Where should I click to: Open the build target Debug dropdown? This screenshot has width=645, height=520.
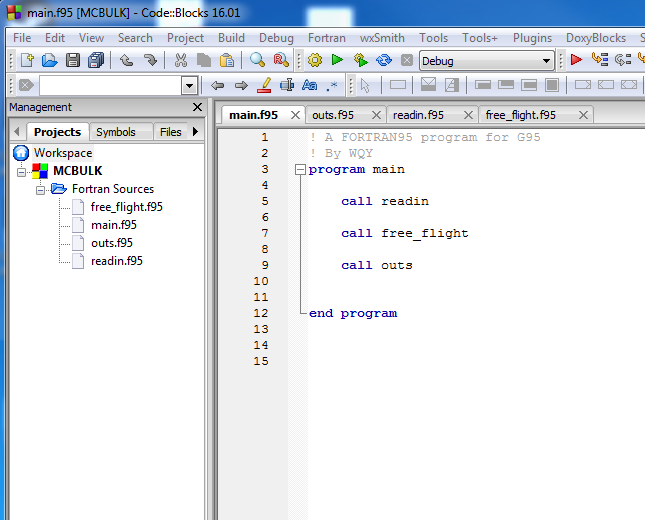(x=487, y=61)
